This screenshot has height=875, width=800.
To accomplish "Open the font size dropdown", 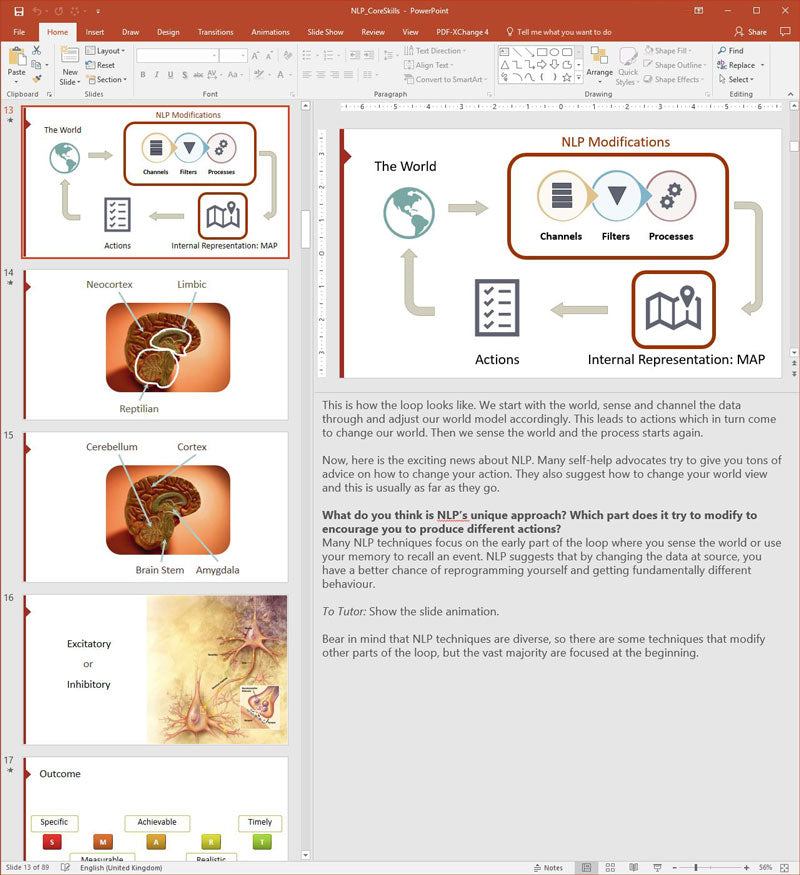I will click(243, 55).
